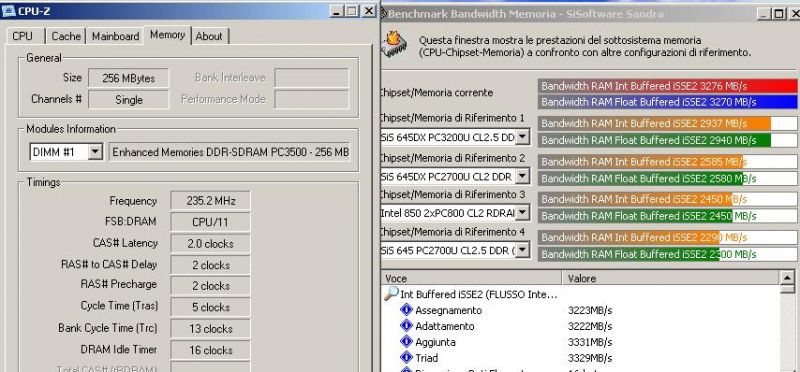Screen dimensions: 800x372
Task: Click the flaming memory chip Sandra icon
Action: click(x=395, y=44)
